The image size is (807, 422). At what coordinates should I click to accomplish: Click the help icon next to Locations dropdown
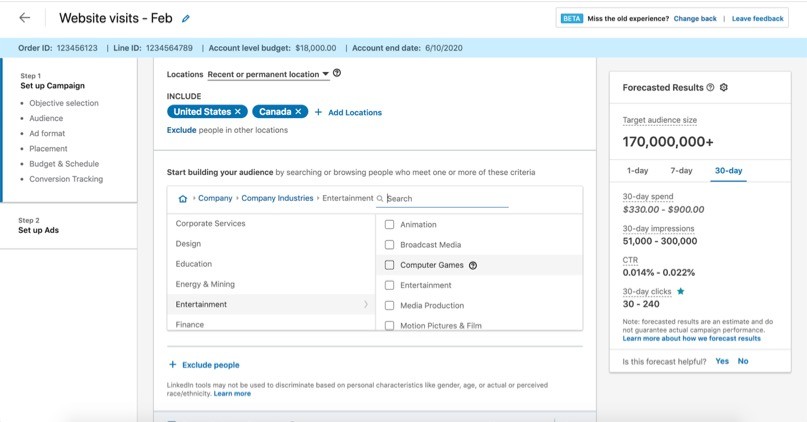(x=337, y=73)
